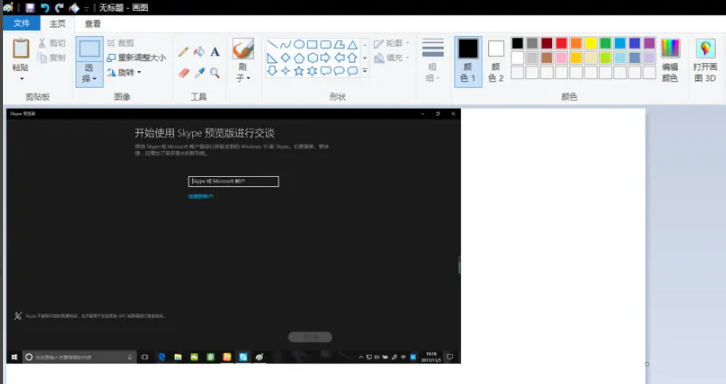
Task: Activate Color 2 background selector
Action: coord(496,62)
